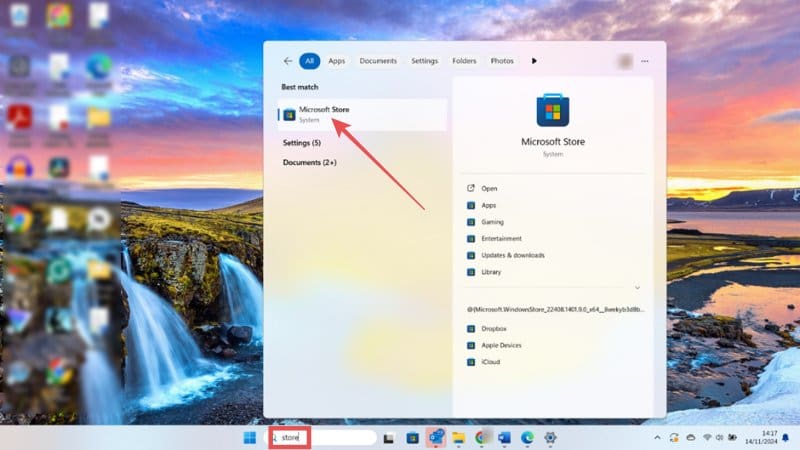This screenshot has width=800, height=450.
Task: Open the Settings gear on the taskbar
Action: click(549, 438)
